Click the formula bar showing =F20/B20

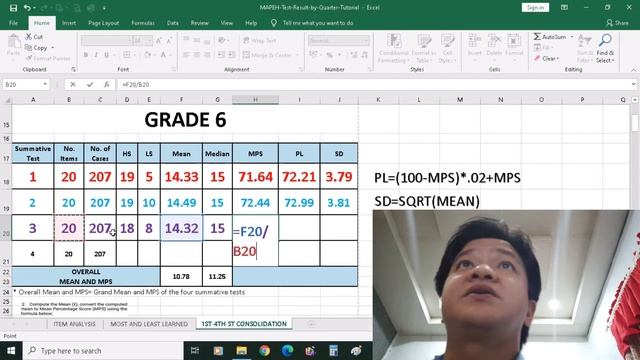[x=375, y=84]
